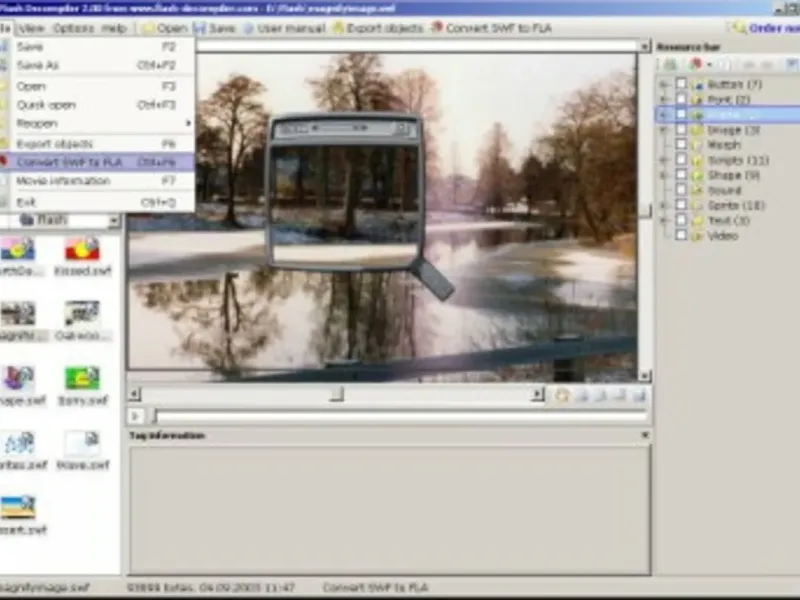The height and width of the screenshot is (600, 800).
Task: Tick the Text resource checkbox
Action: [681, 220]
